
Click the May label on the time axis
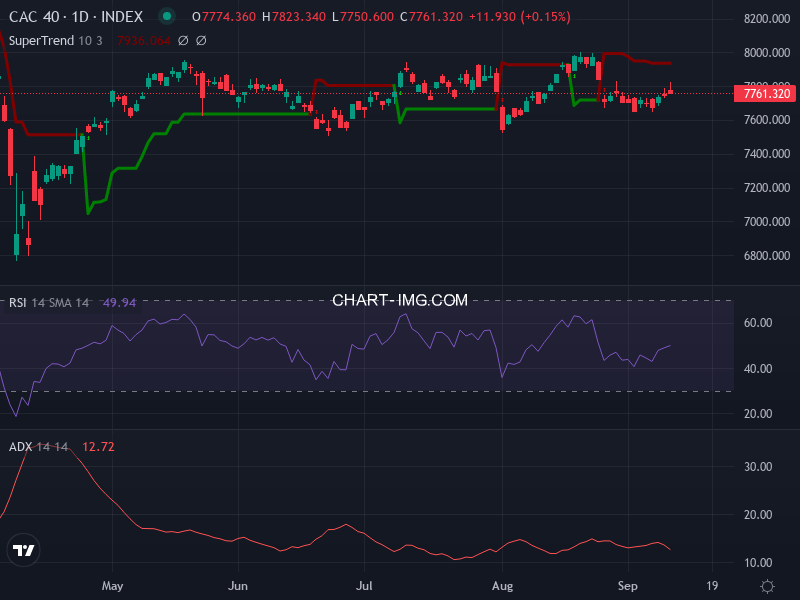tap(112, 586)
